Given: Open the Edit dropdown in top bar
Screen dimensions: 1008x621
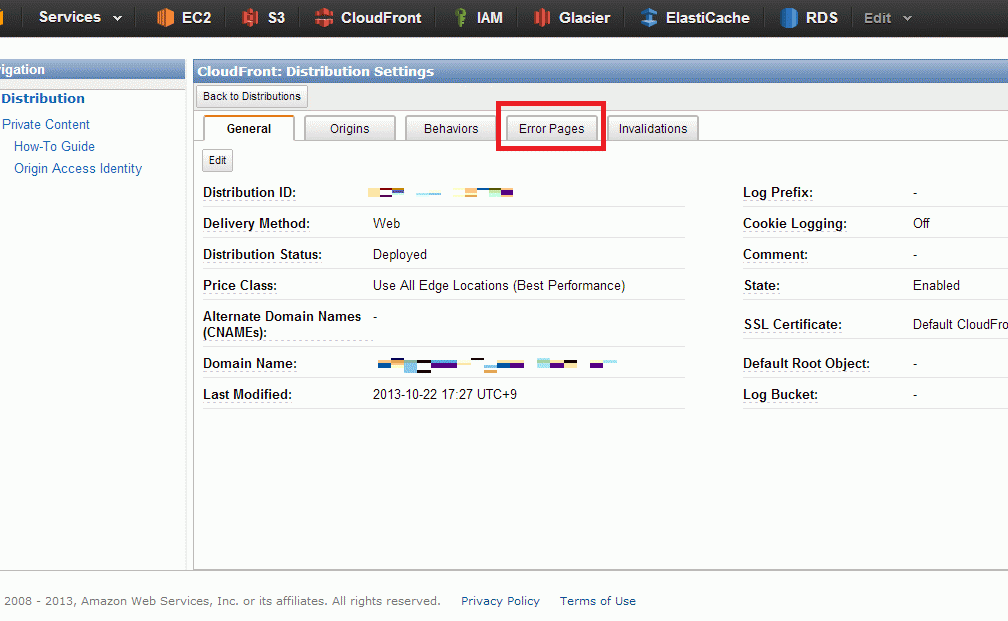Looking at the screenshot, I should click(x=888, y=18).
